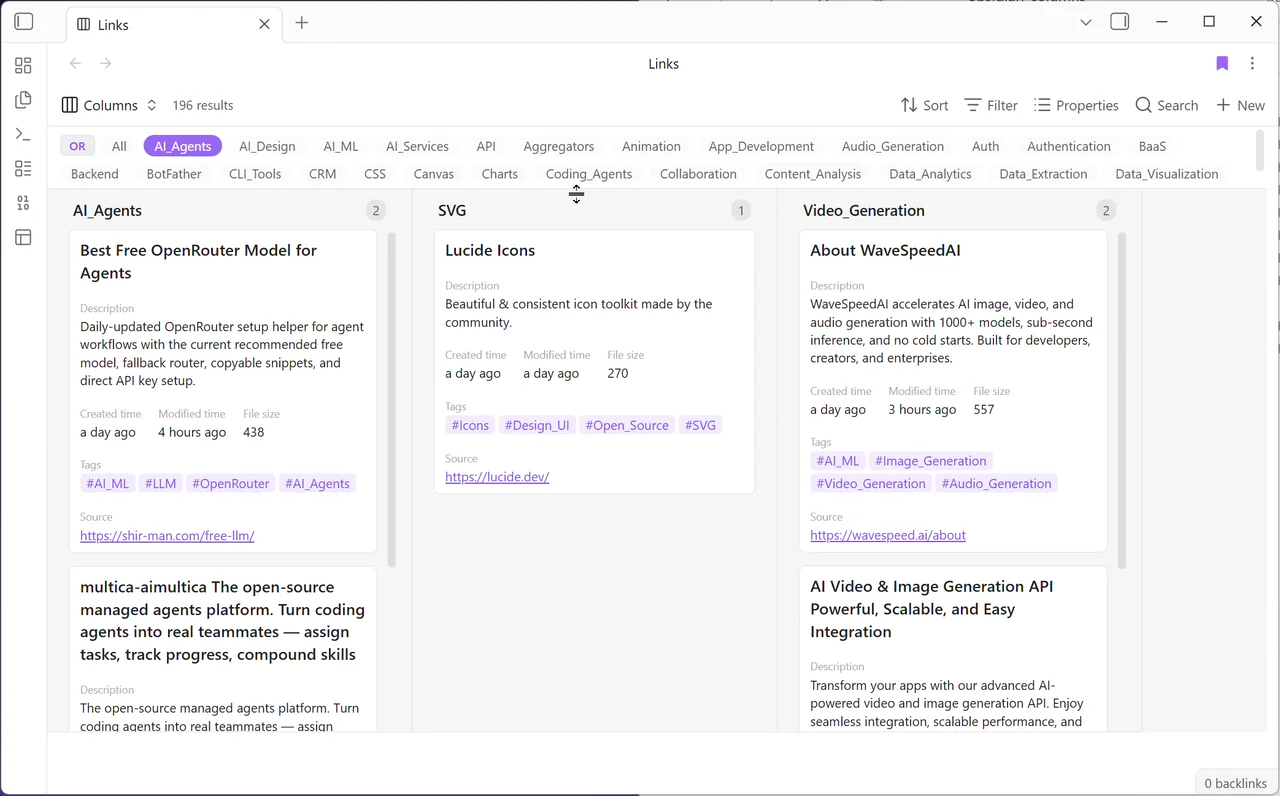This screenshot has height=796, width=1280.
Task: Open the Properties panel
Action: point(1076,105)
